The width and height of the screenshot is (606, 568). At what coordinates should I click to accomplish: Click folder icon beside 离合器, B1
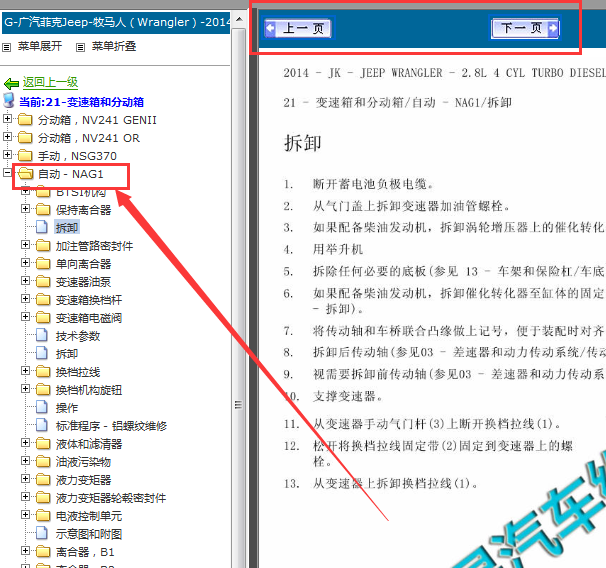coord(43,551)
